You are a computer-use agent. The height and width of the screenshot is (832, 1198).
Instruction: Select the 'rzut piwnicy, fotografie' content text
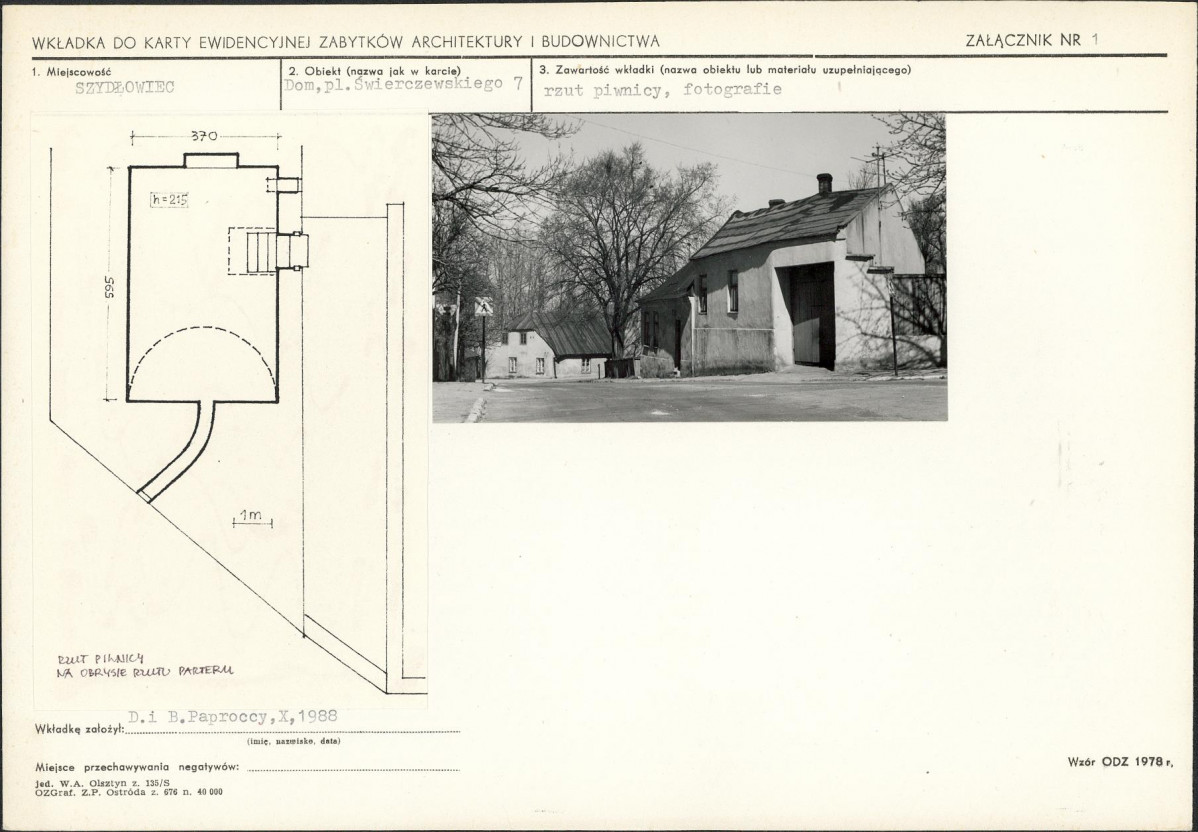(x=662, y=89)
